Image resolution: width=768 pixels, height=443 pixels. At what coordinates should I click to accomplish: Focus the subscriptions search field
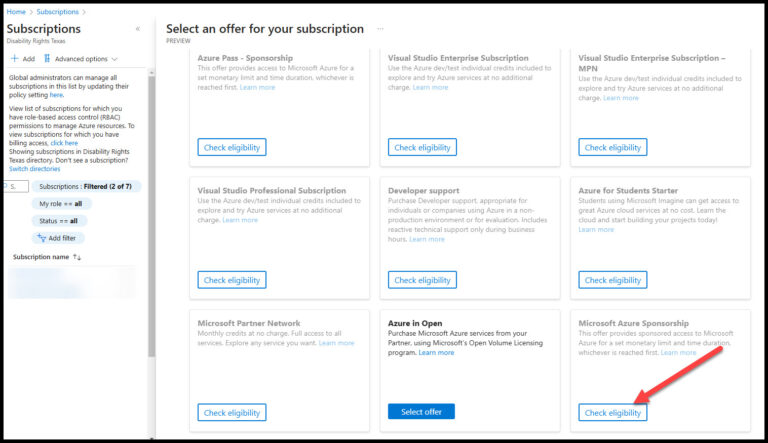tap(16, 187)
